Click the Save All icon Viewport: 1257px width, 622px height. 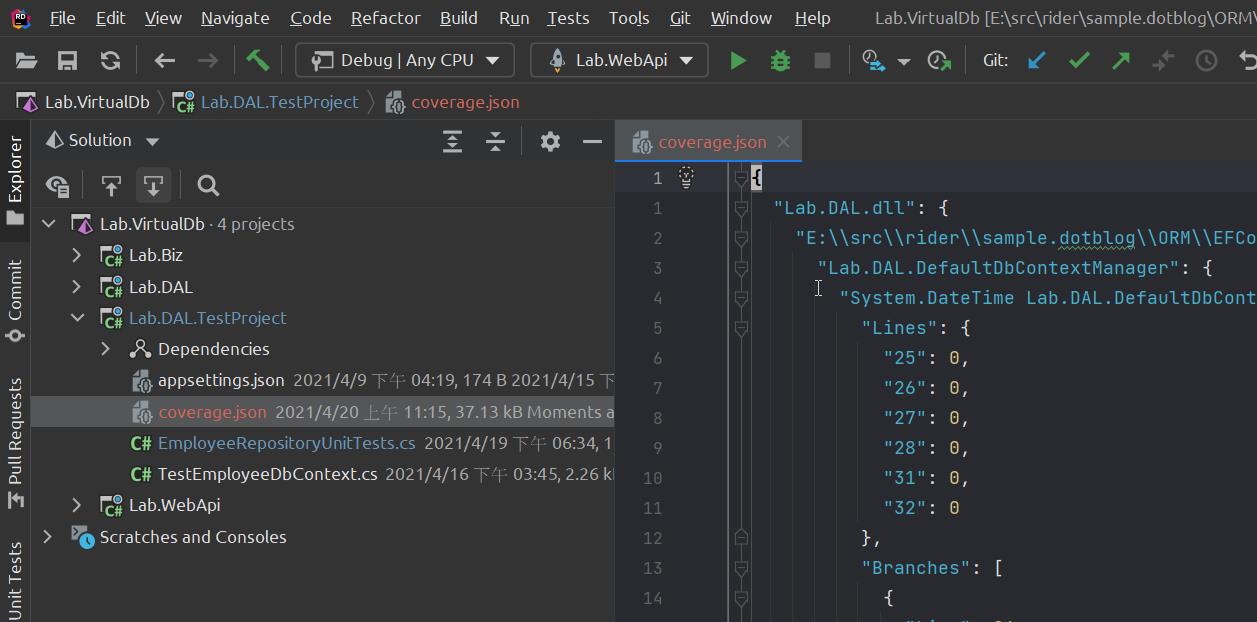[x=67, y=60]
